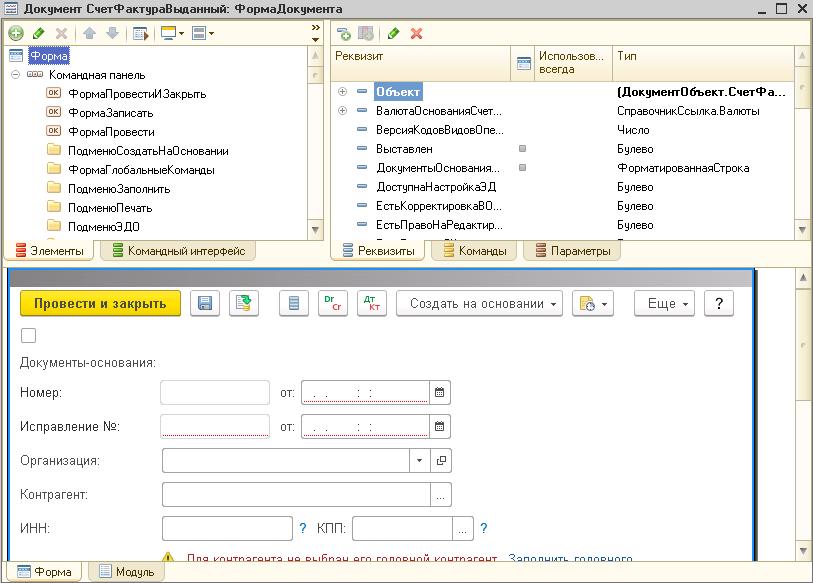
Task: Toggle the checkbox below Провести и закрыть
Action: (x=28, y=336)
